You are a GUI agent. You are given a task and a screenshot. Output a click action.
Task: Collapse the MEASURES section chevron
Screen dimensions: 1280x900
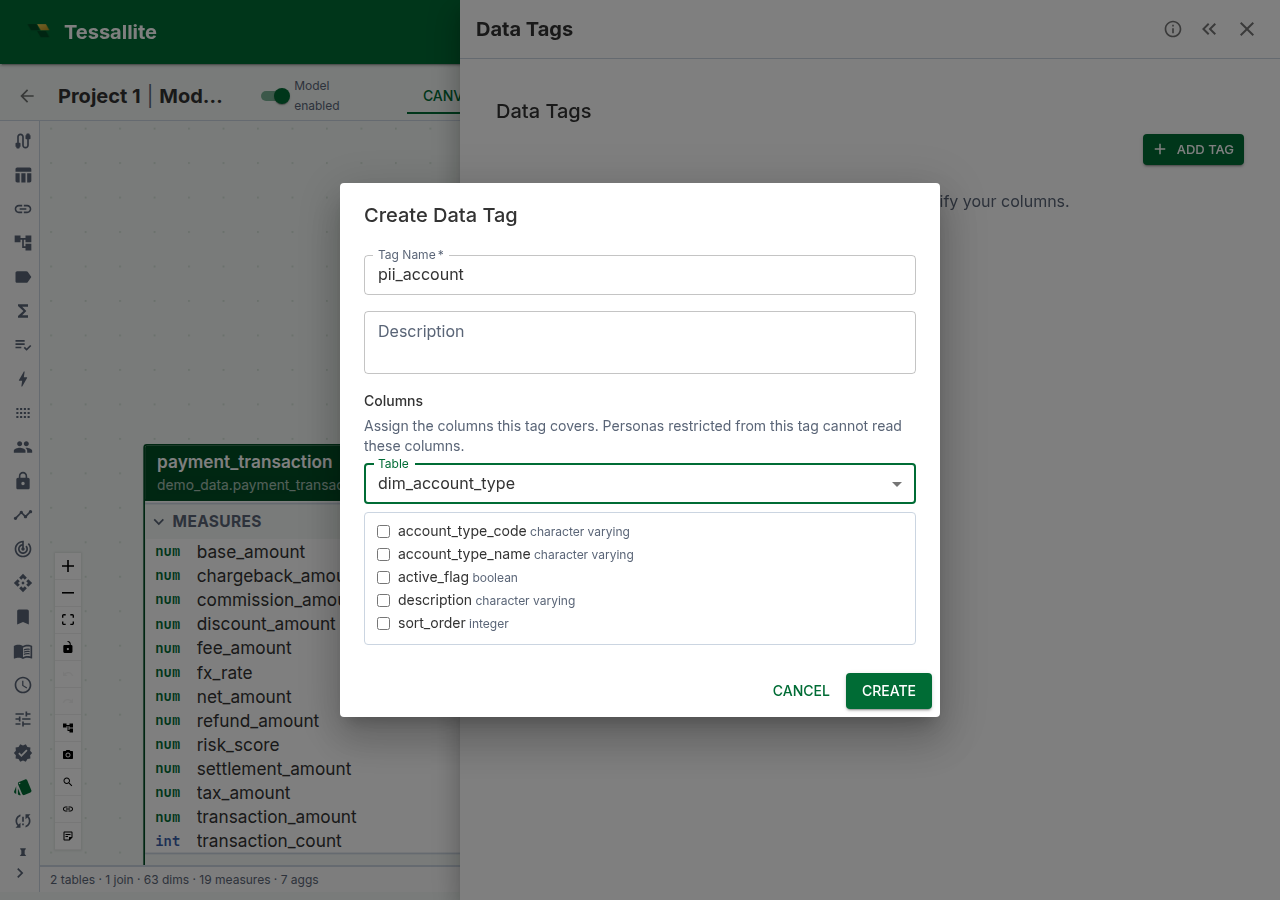click(159, 521)
